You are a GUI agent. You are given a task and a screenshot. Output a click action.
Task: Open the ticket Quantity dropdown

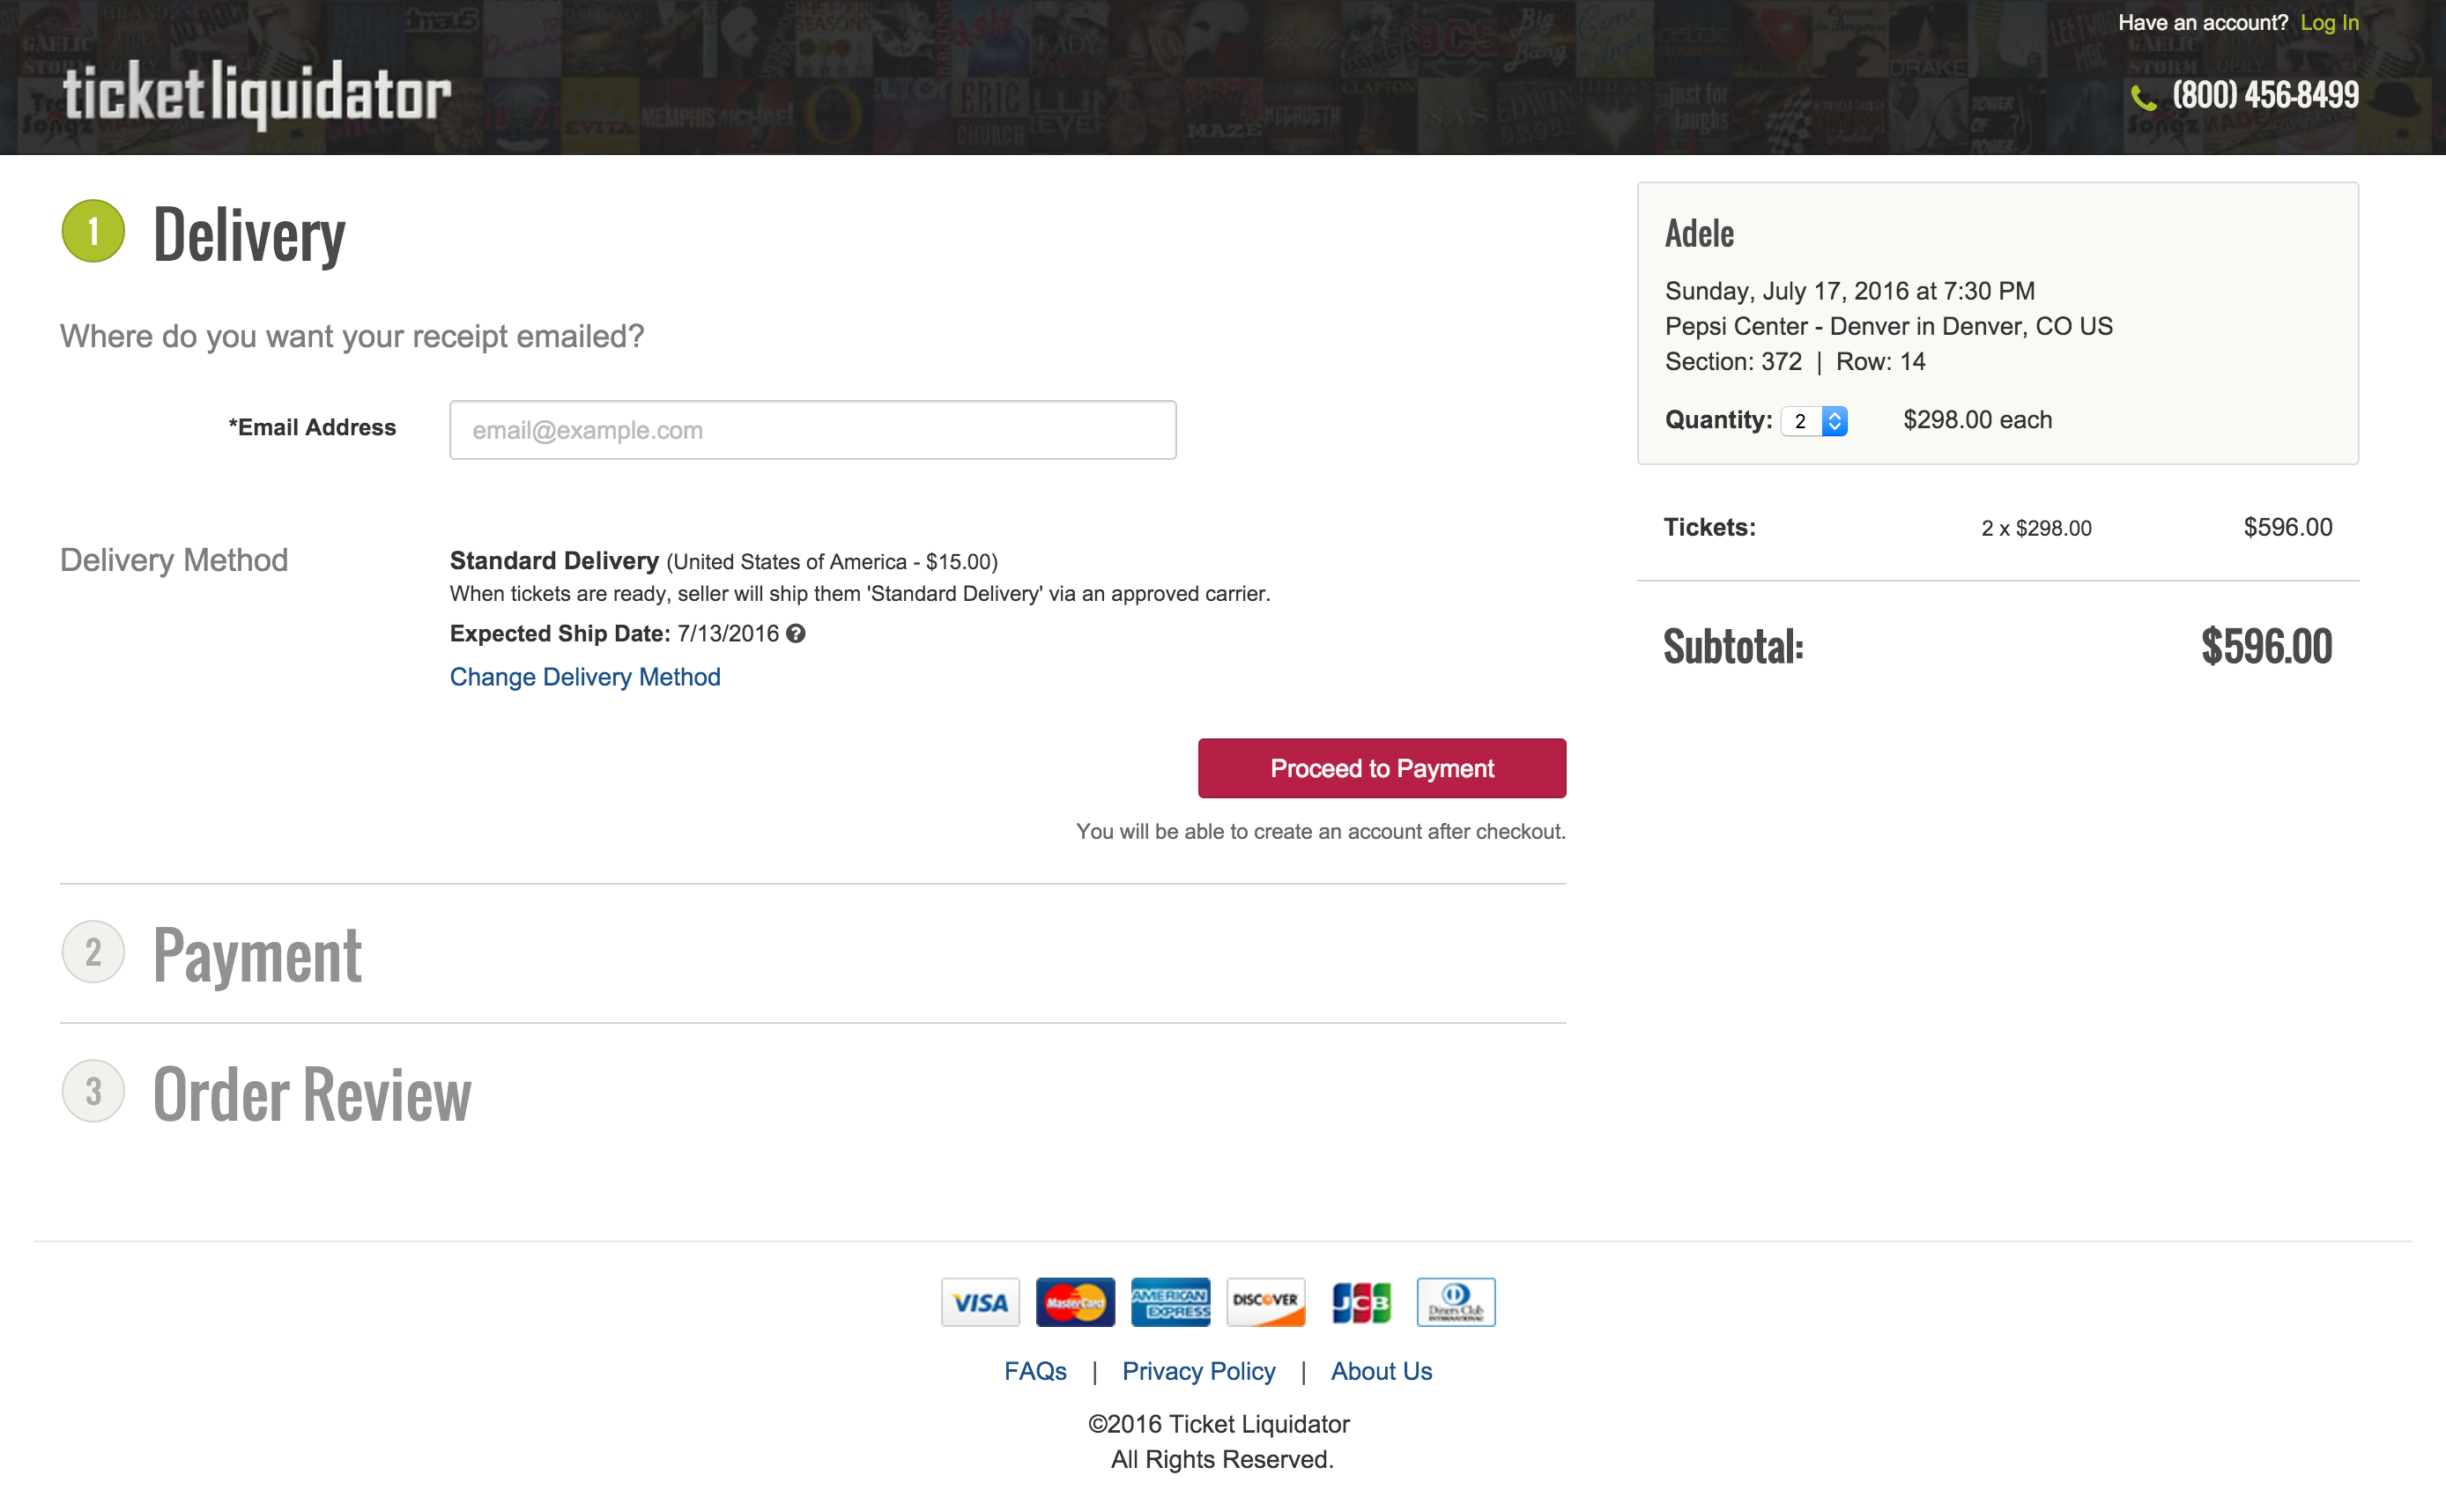point(1814,421)
